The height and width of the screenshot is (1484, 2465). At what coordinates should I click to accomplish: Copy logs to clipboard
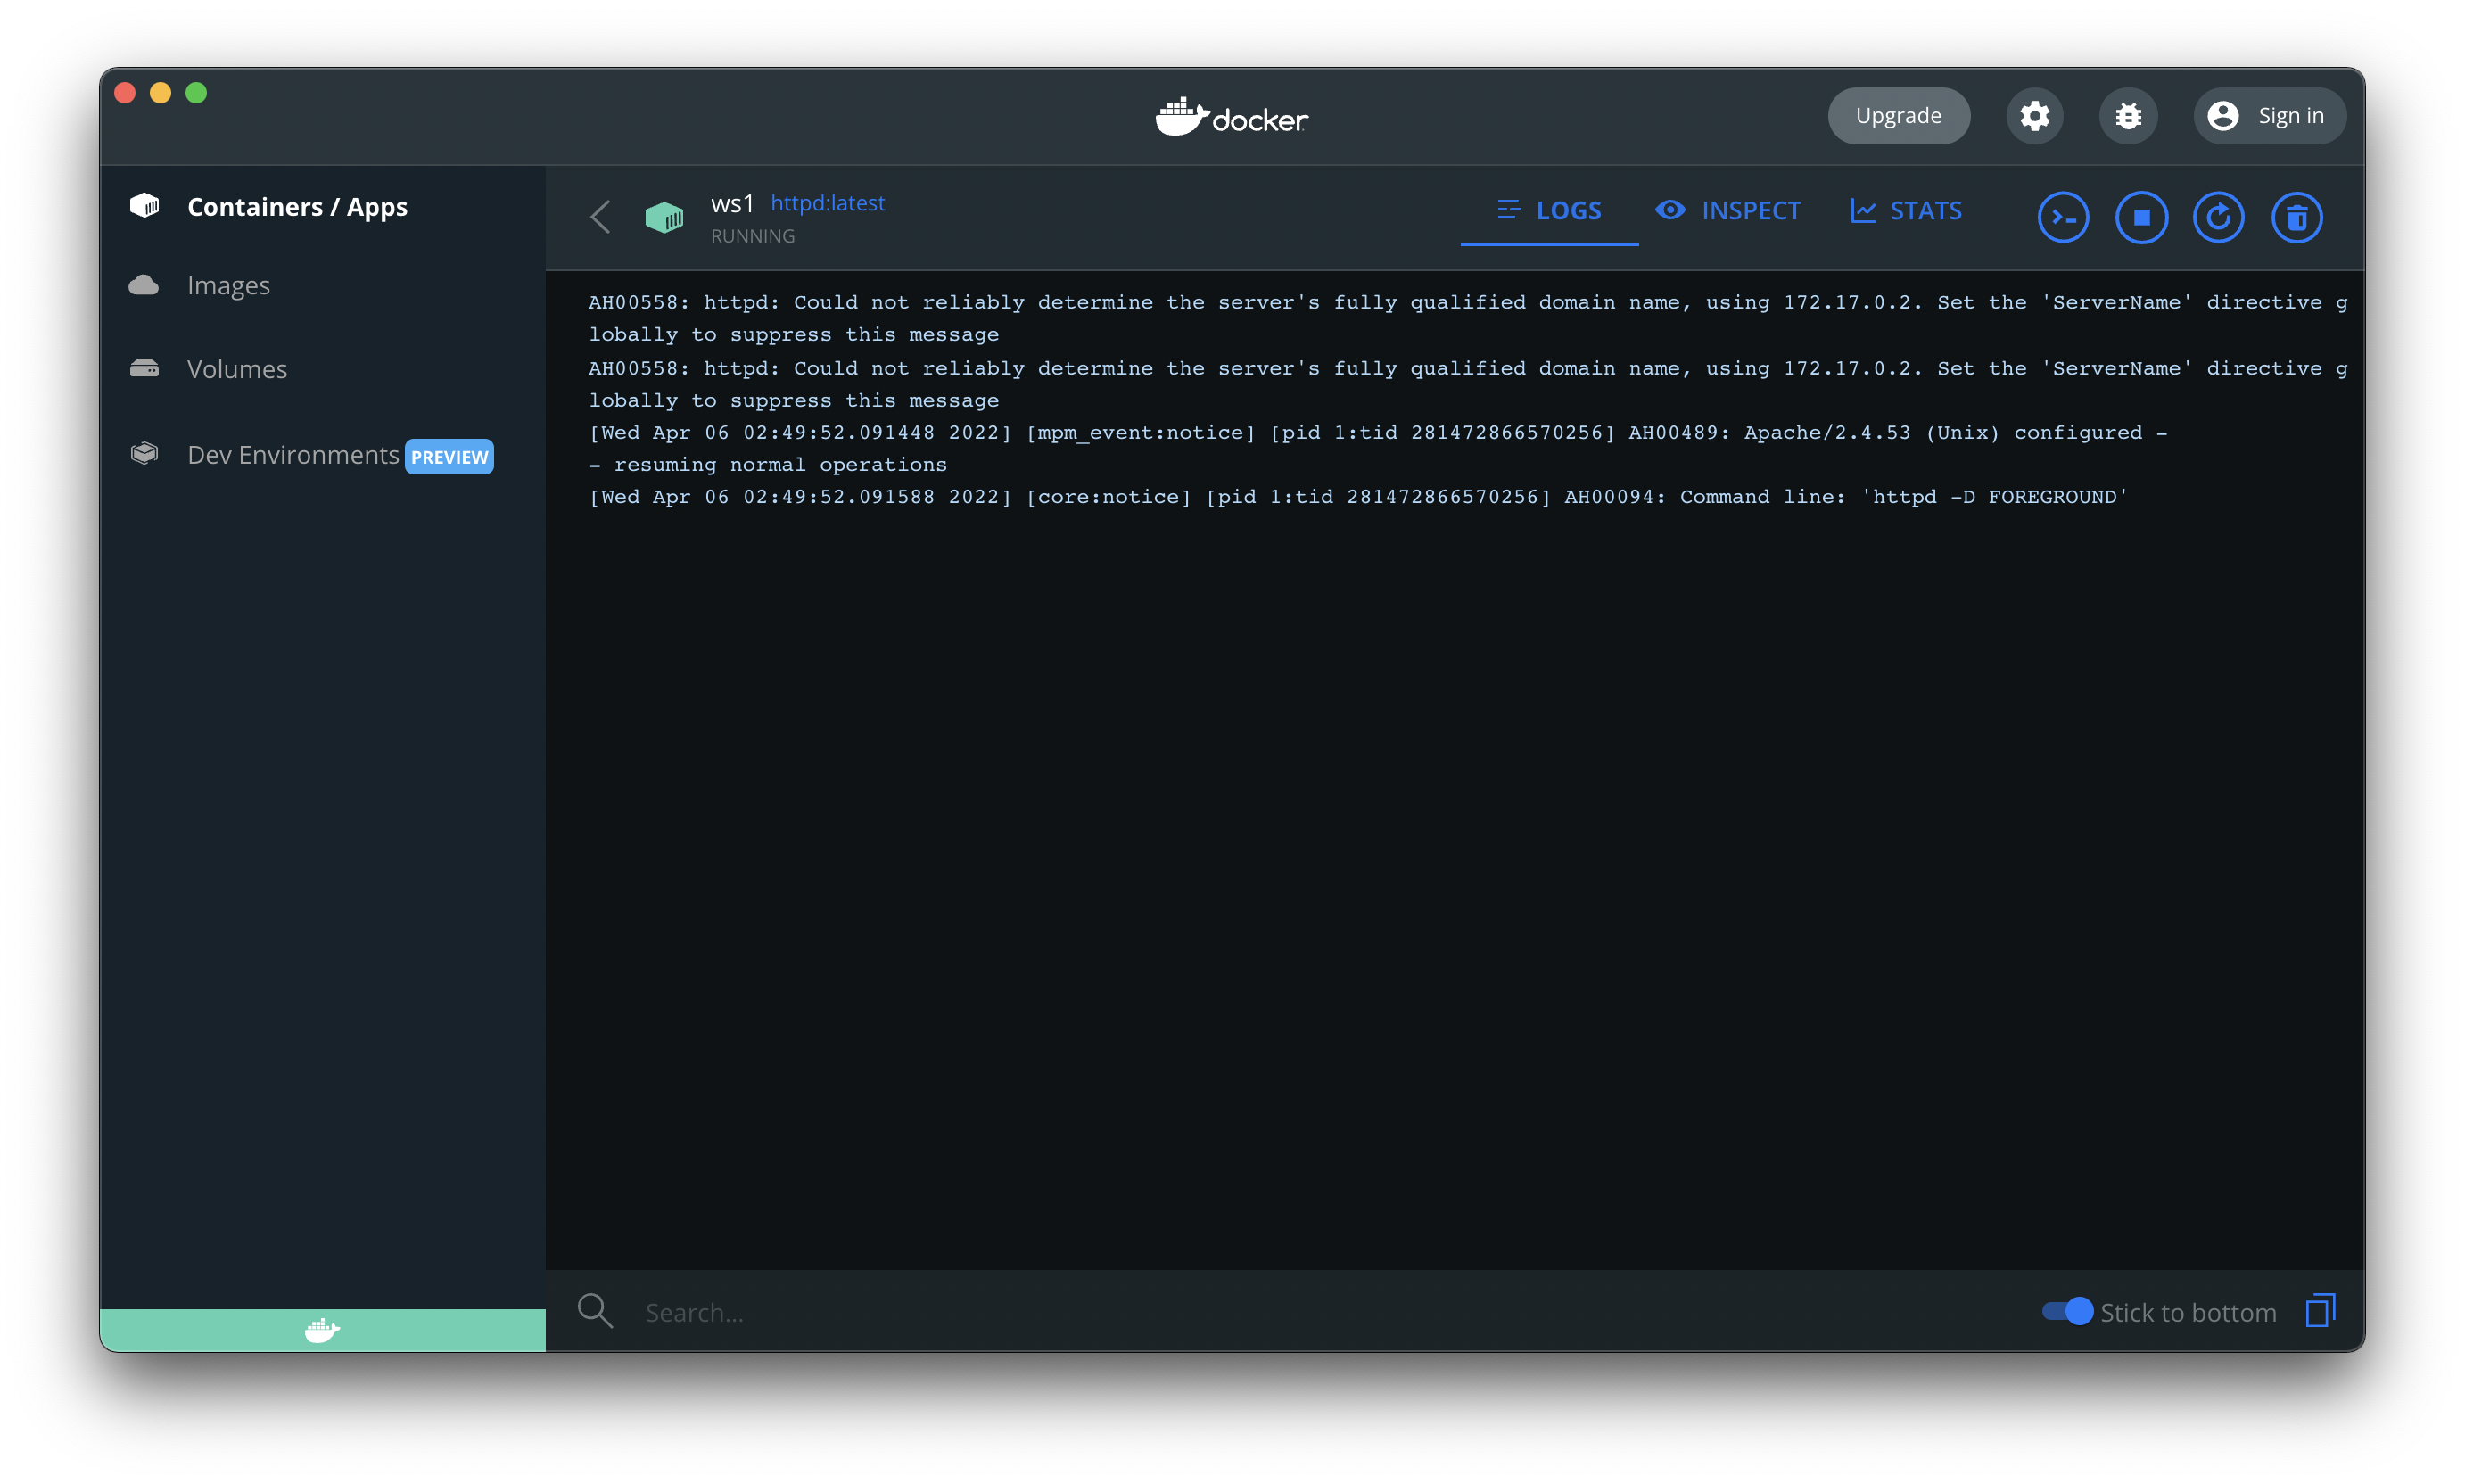(x=2319, y=1310)
